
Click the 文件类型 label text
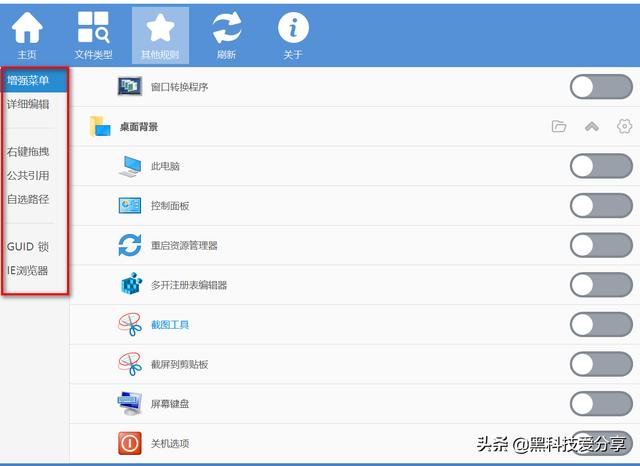tap(93, 55)
